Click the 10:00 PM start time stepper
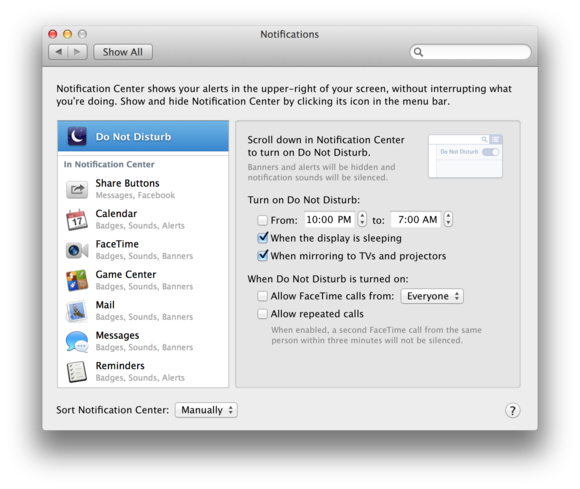The height and width of the screenshot is (489, 580). [362, 219]
